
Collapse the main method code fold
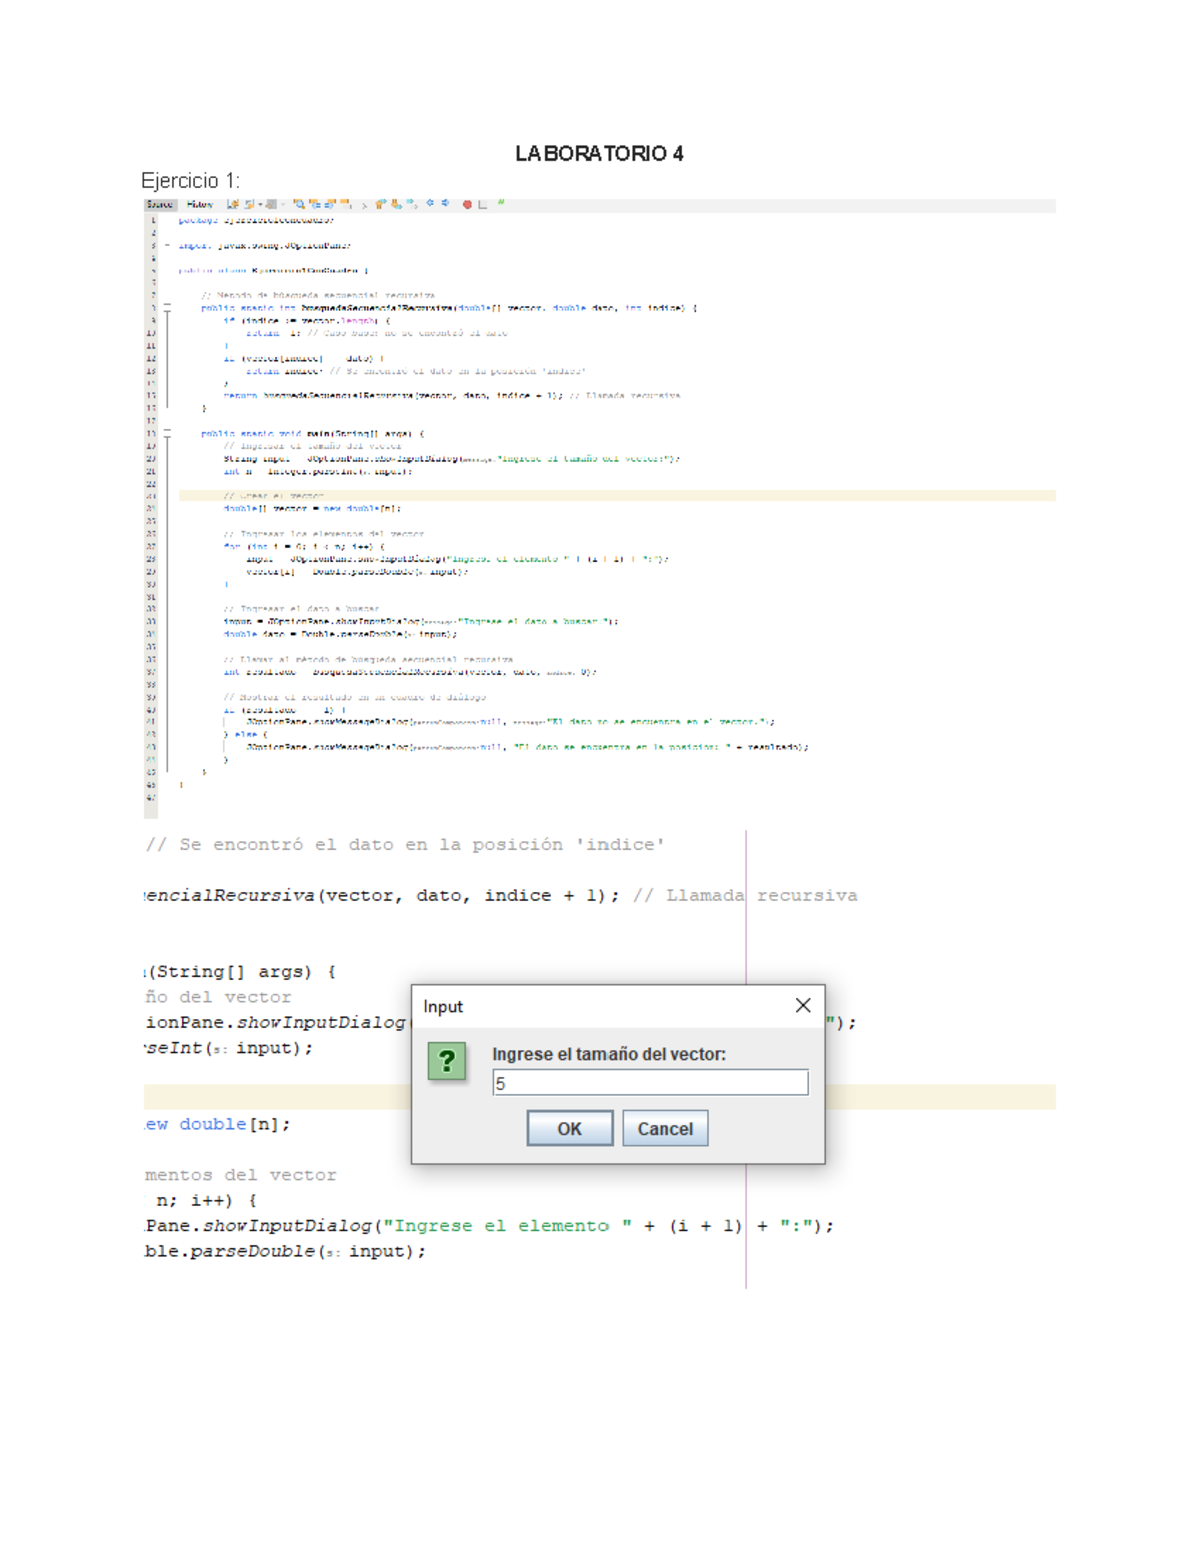pyautogui.click(x=167, y=434)
